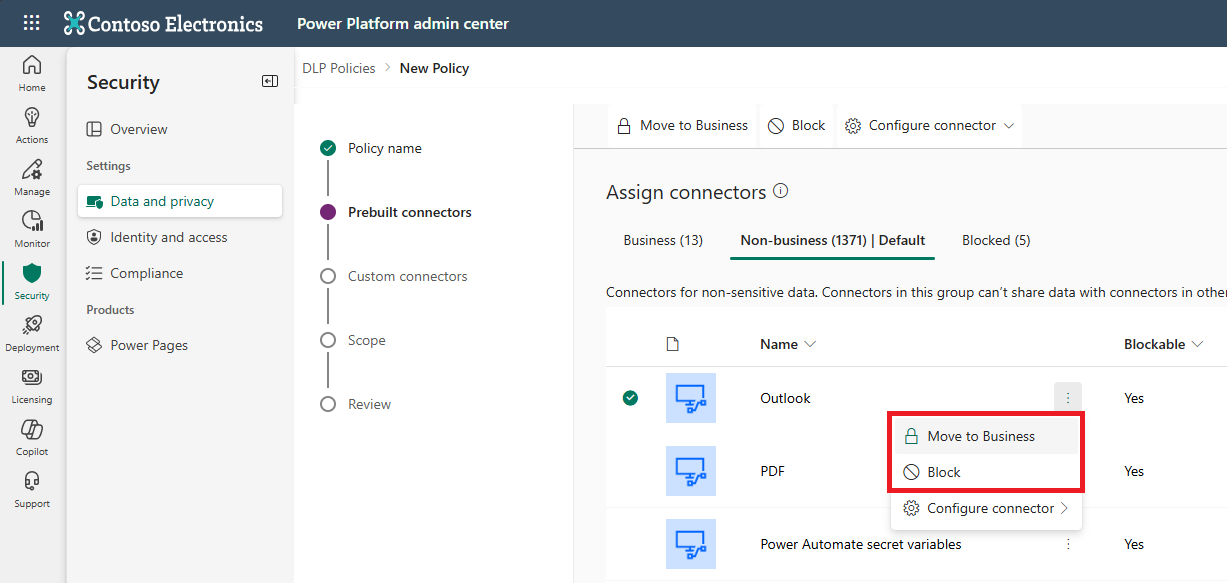This screenshot has width=1227, height=583.
Task: Click Power Automate secret variables icon
Action: [691, 544]
